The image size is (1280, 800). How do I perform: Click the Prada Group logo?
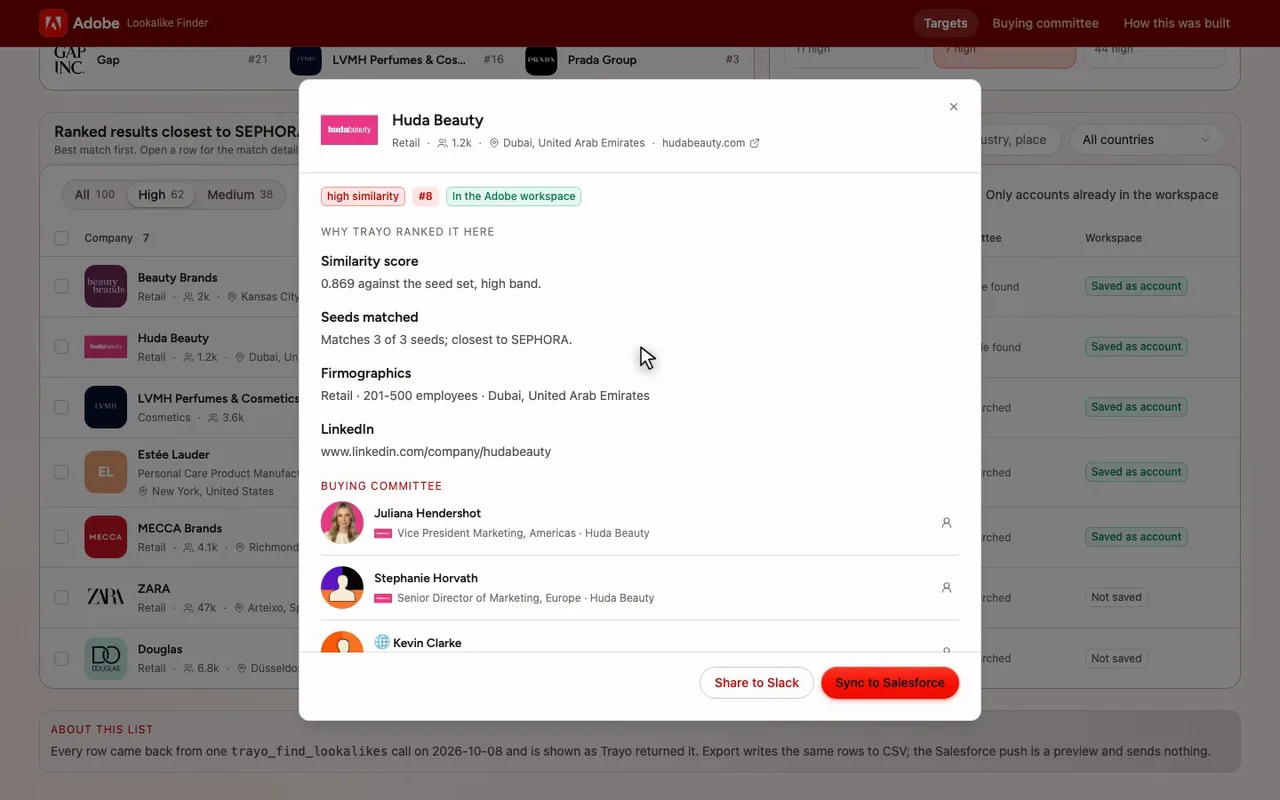541,60
